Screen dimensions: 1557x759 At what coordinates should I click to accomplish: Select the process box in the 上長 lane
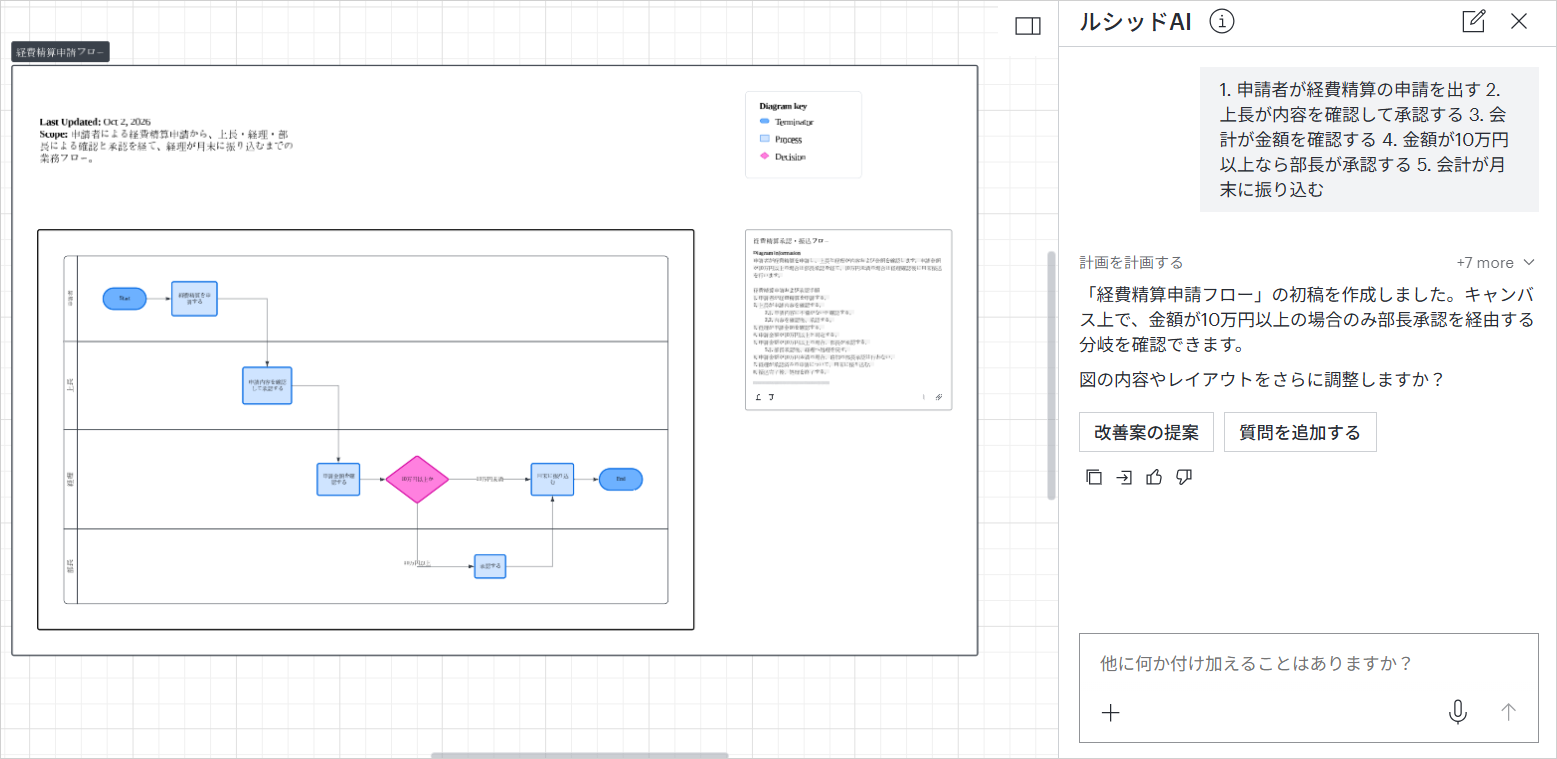click(x=267, y=385)
